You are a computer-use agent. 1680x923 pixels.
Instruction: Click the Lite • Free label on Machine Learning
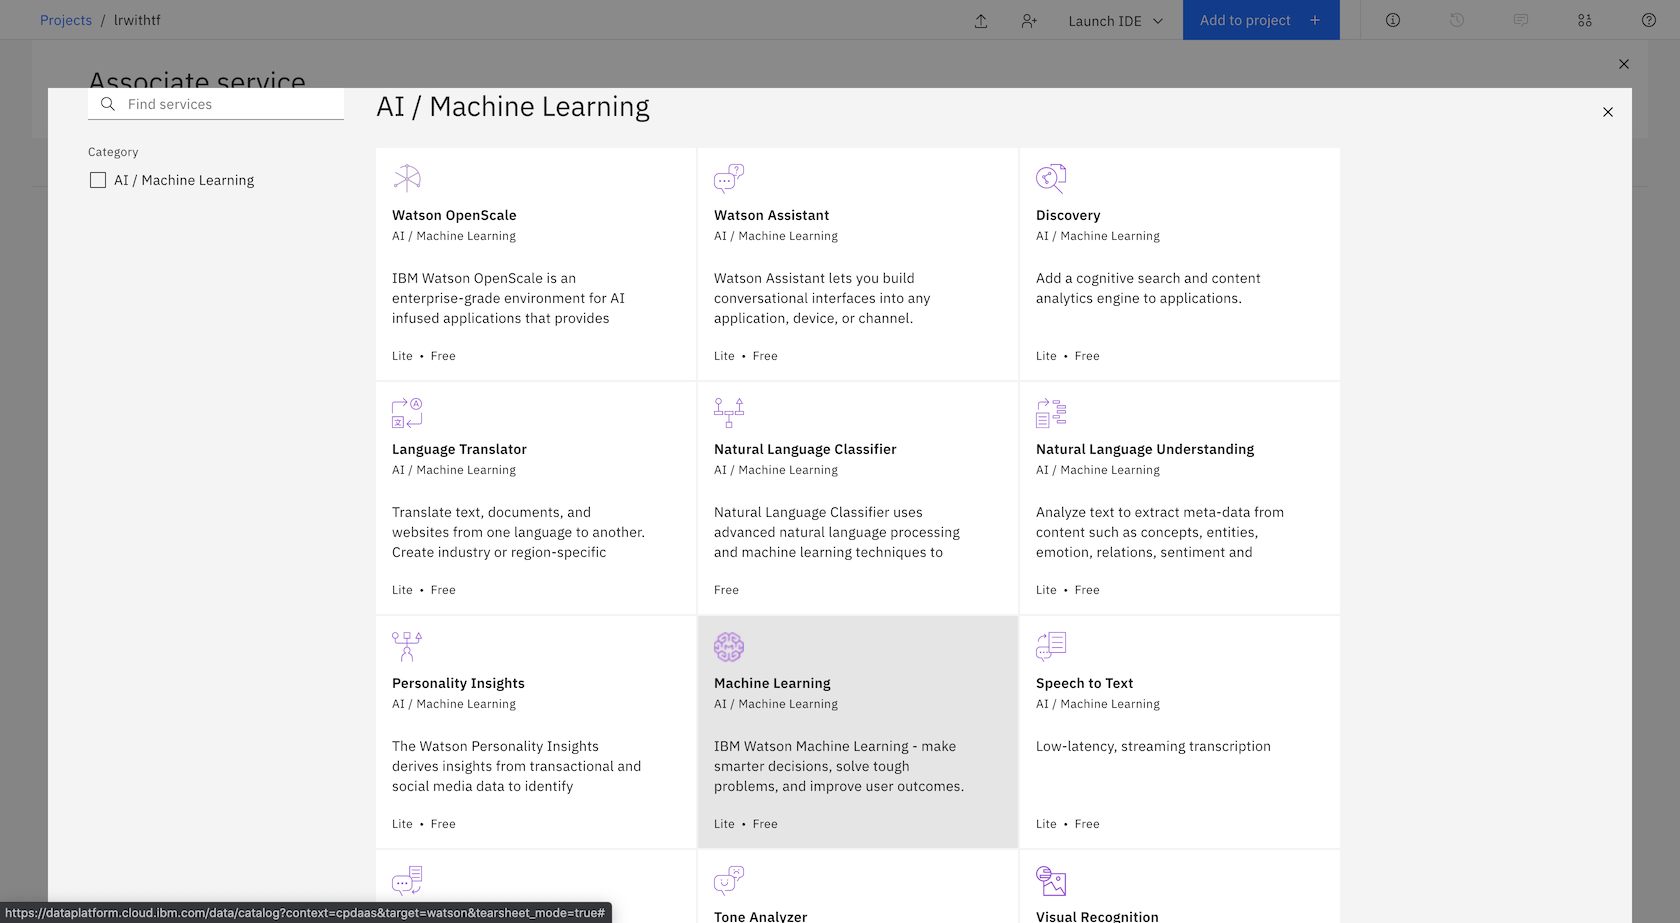click(746, 824)
